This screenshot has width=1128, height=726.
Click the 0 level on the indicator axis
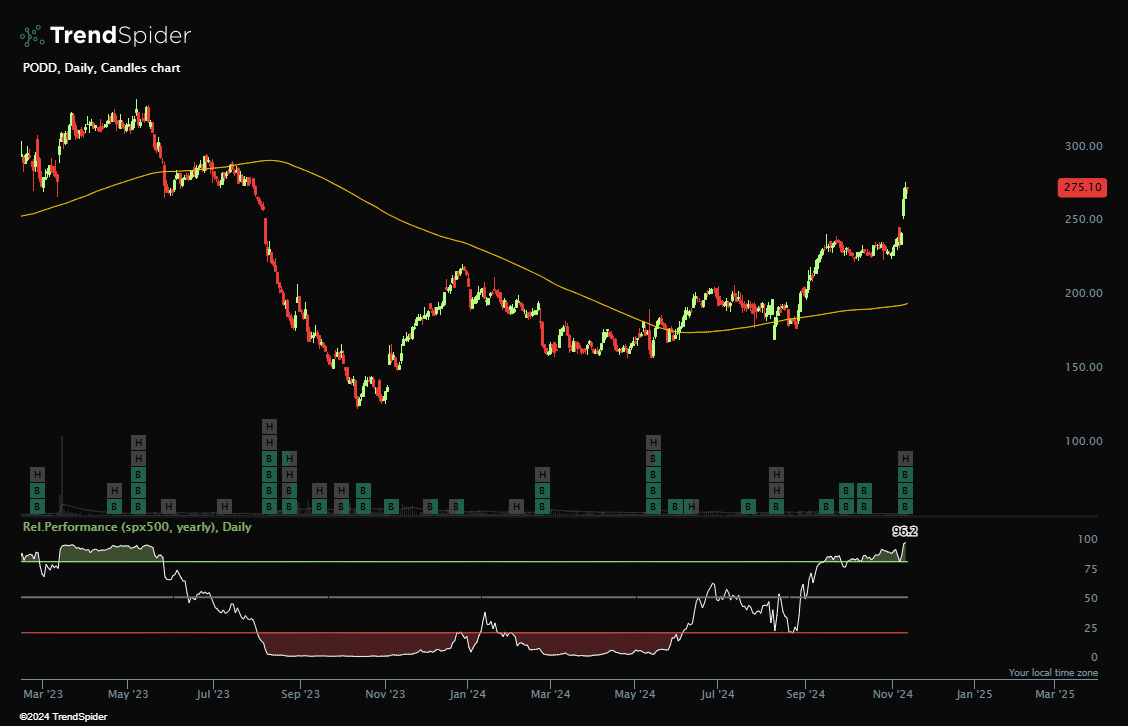[1094, 657]
